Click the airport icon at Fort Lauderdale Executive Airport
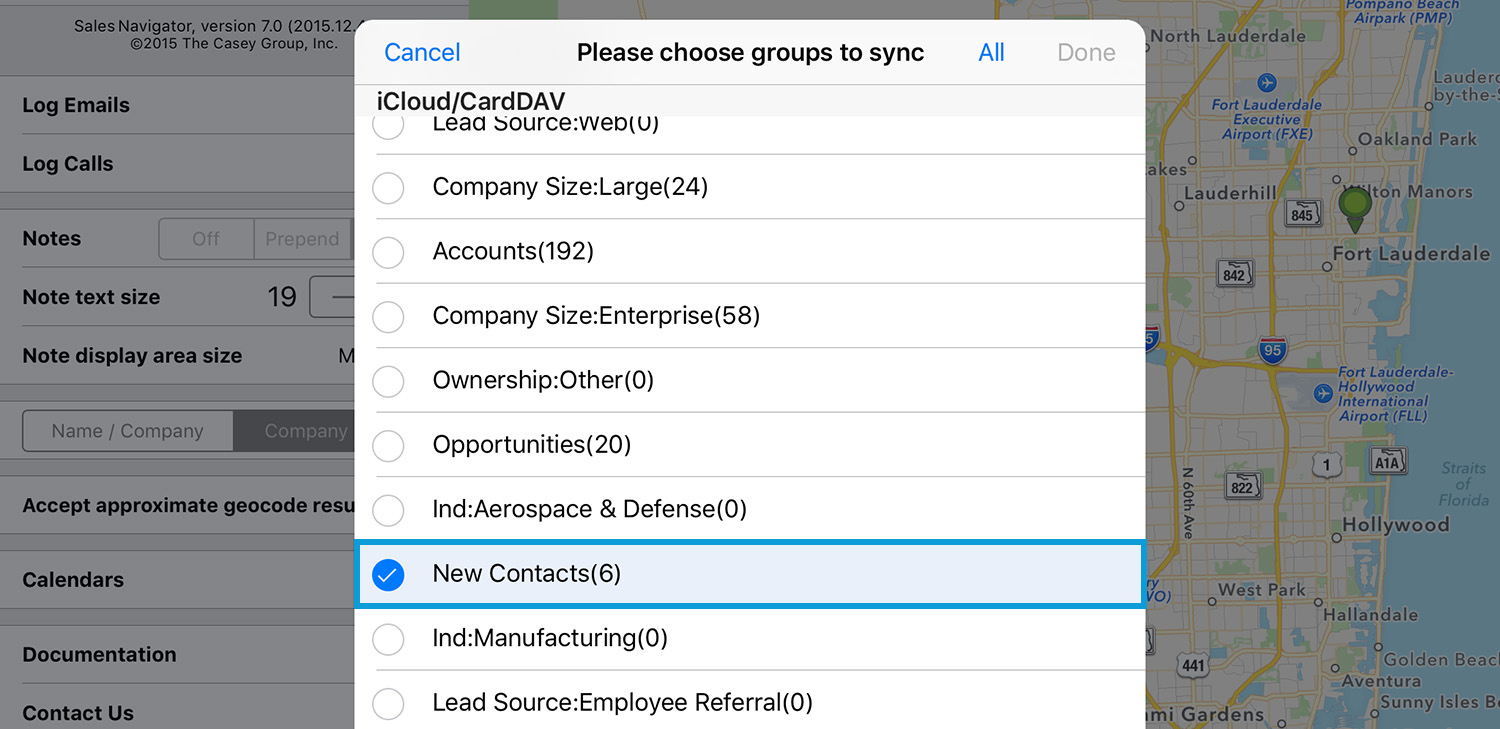 coord(1268,82)
